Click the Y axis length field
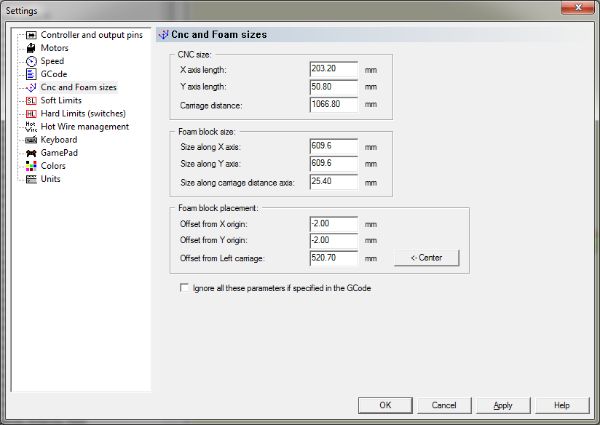Viewport: 600px width, 425px height. 334,87
